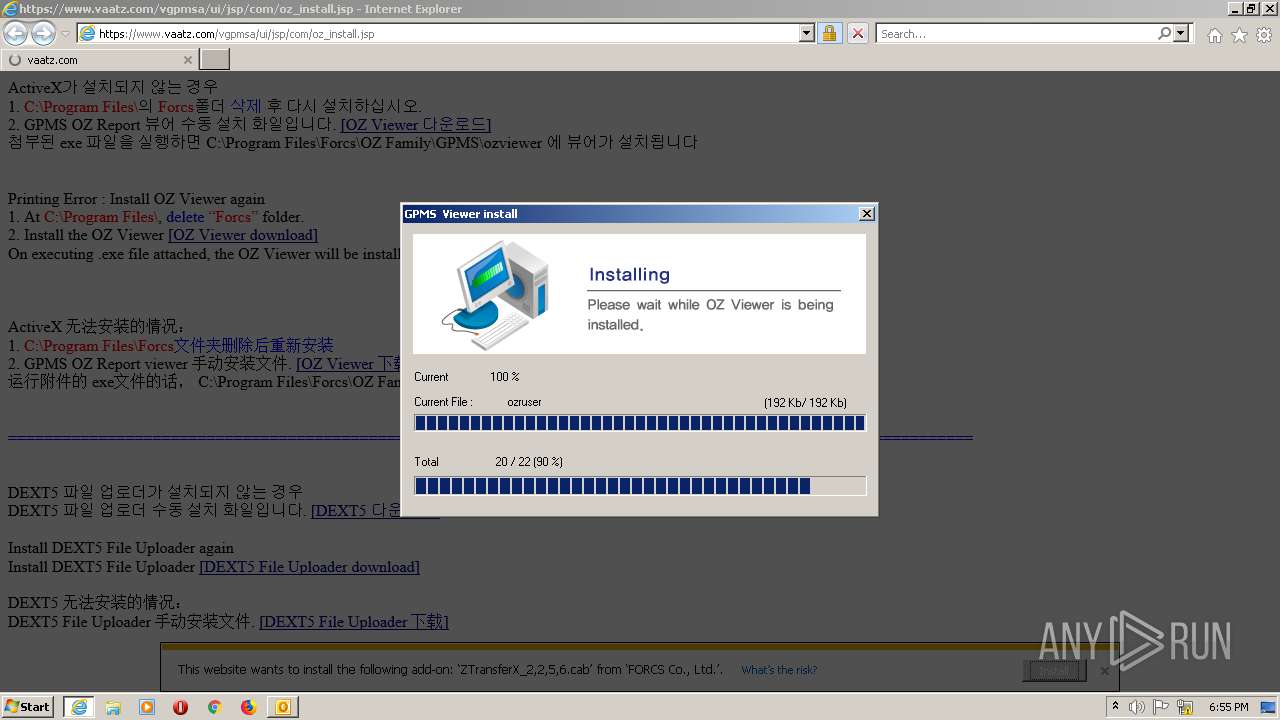Click into the Search box
The height and width of the screenshot is (720, 1280).
(1015, 33)
